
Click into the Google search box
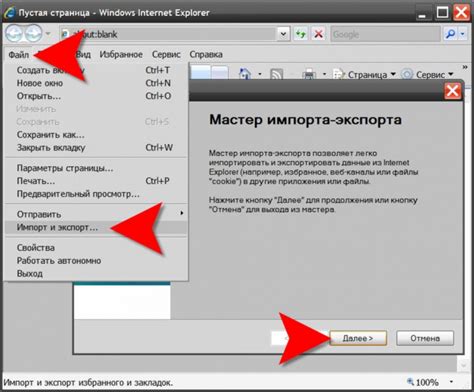[x=385, y=34]
